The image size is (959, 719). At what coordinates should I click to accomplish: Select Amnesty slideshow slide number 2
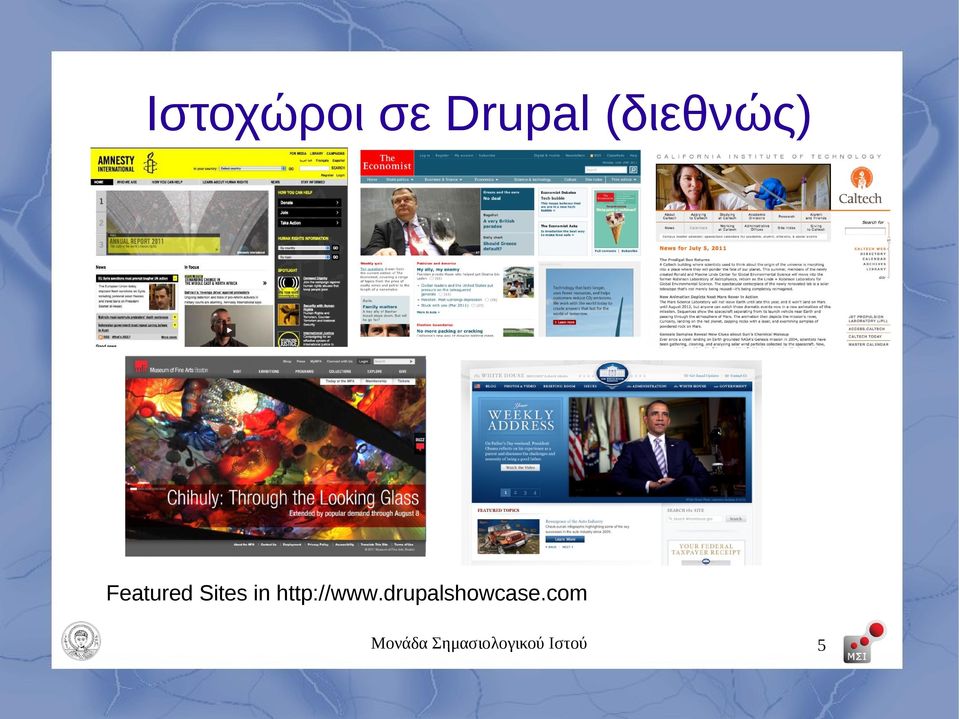click(101, 223)
